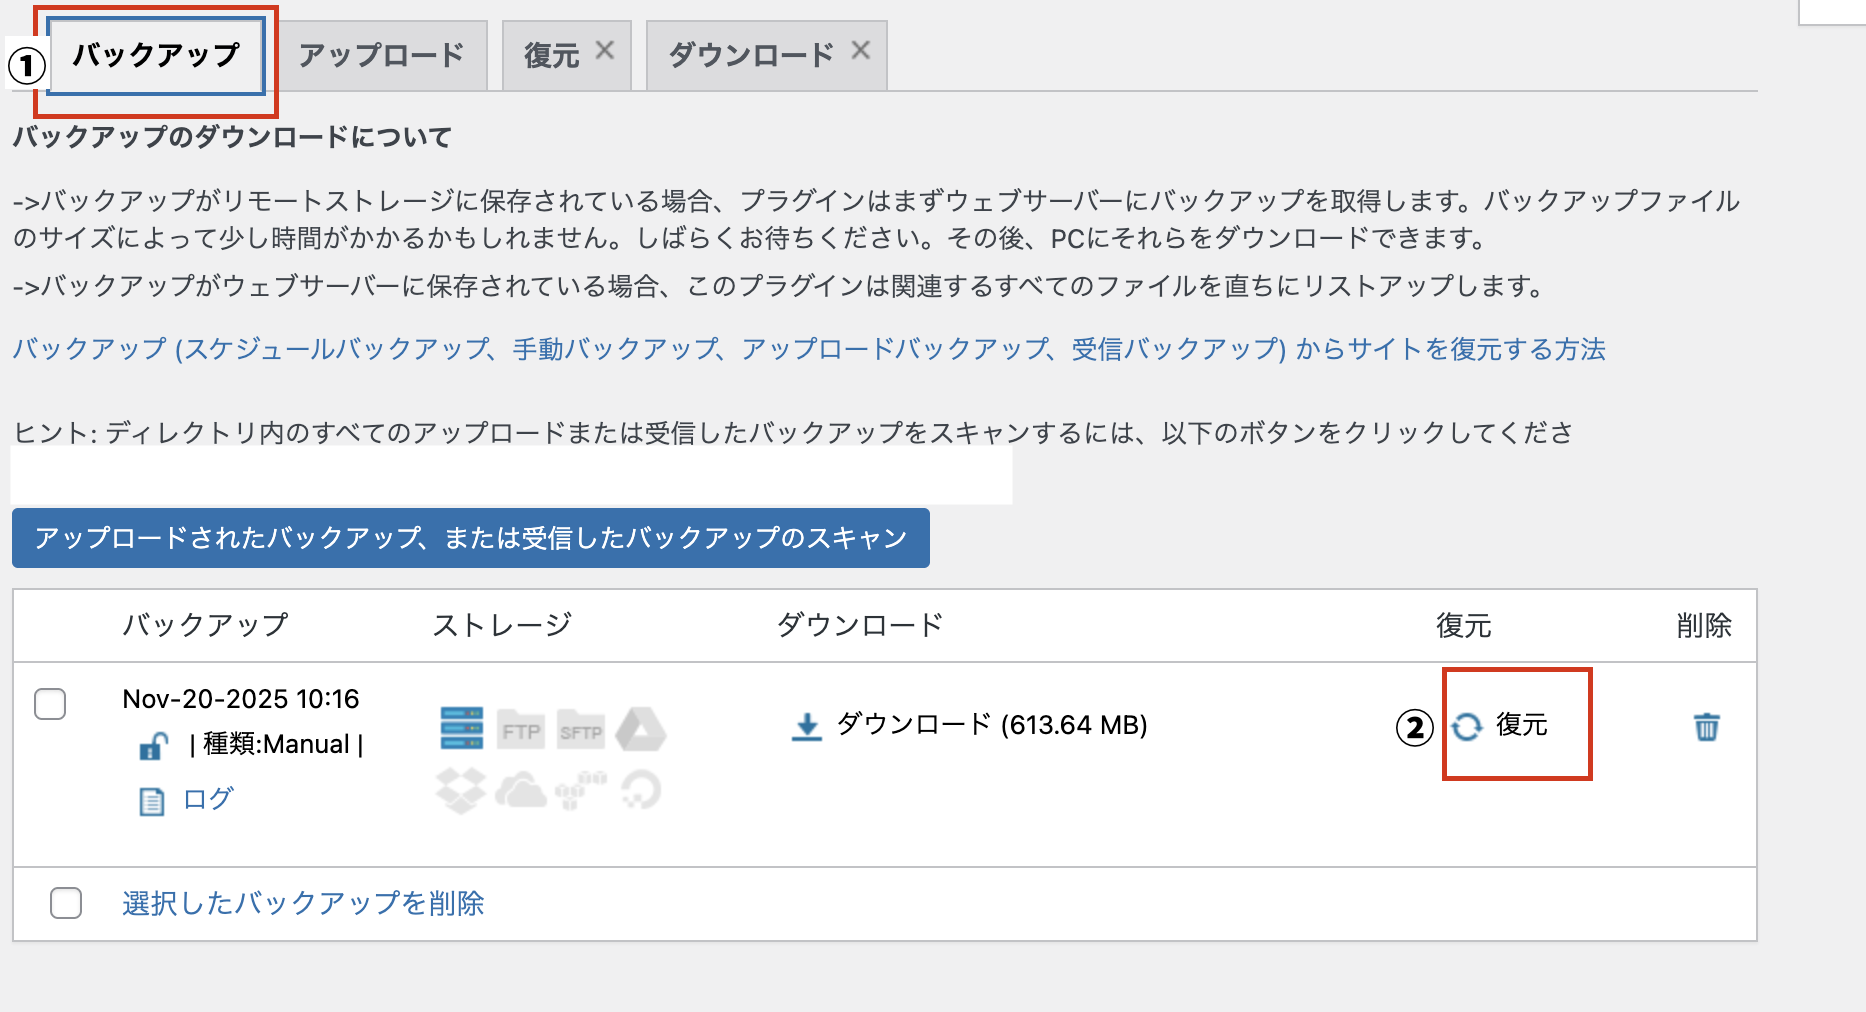Click the local web server storage icon
The height and width of the screenshot is (1012, 1866).
(462, 730)
